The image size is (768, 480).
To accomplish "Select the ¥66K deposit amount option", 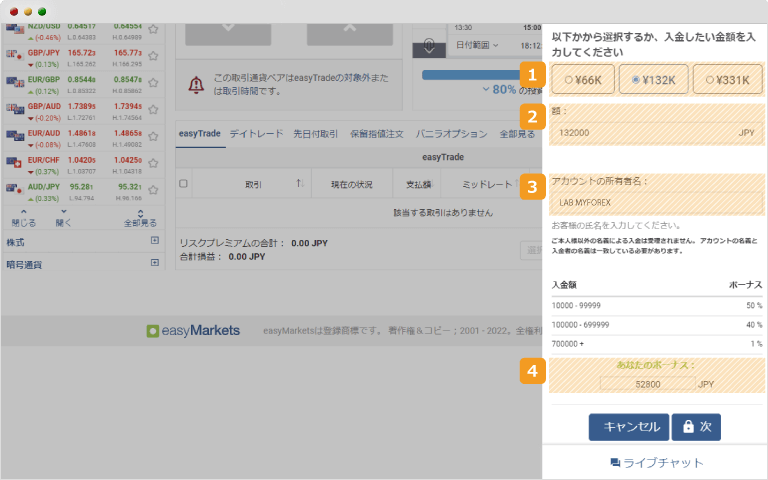I will (583, 79).
